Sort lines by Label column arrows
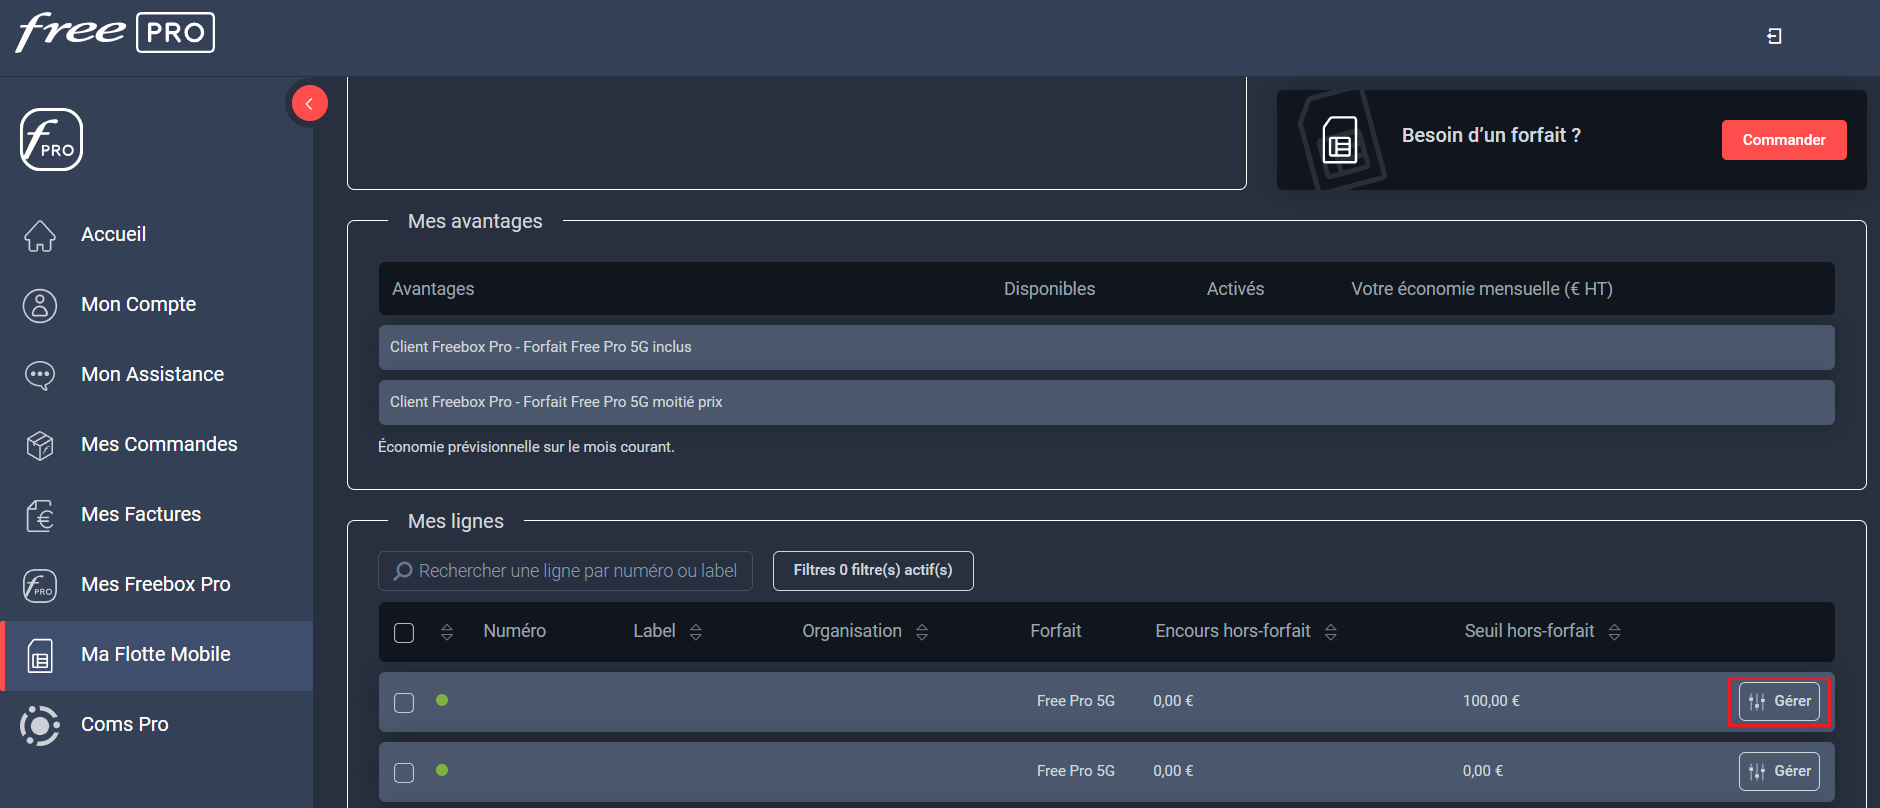This screenshot has height=808, width=1880. (696, 632)
